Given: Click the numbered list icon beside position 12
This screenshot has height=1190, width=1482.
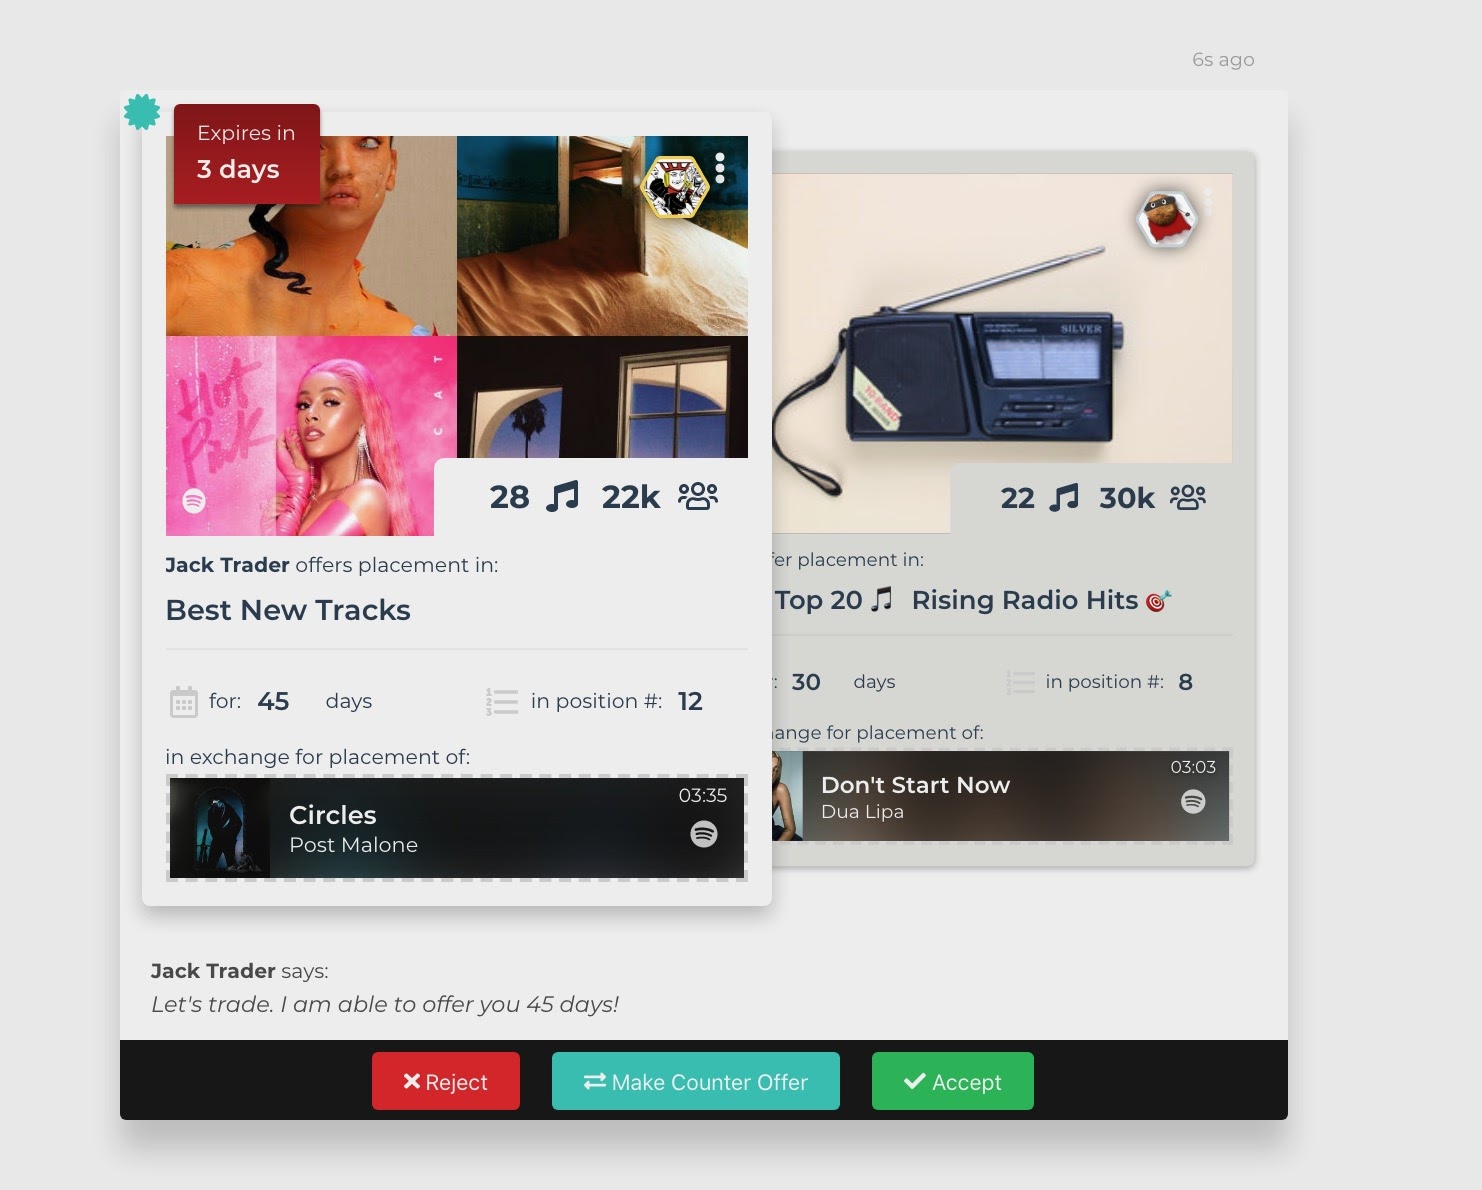Looking at the screenshot, I should tap(502, 701).
